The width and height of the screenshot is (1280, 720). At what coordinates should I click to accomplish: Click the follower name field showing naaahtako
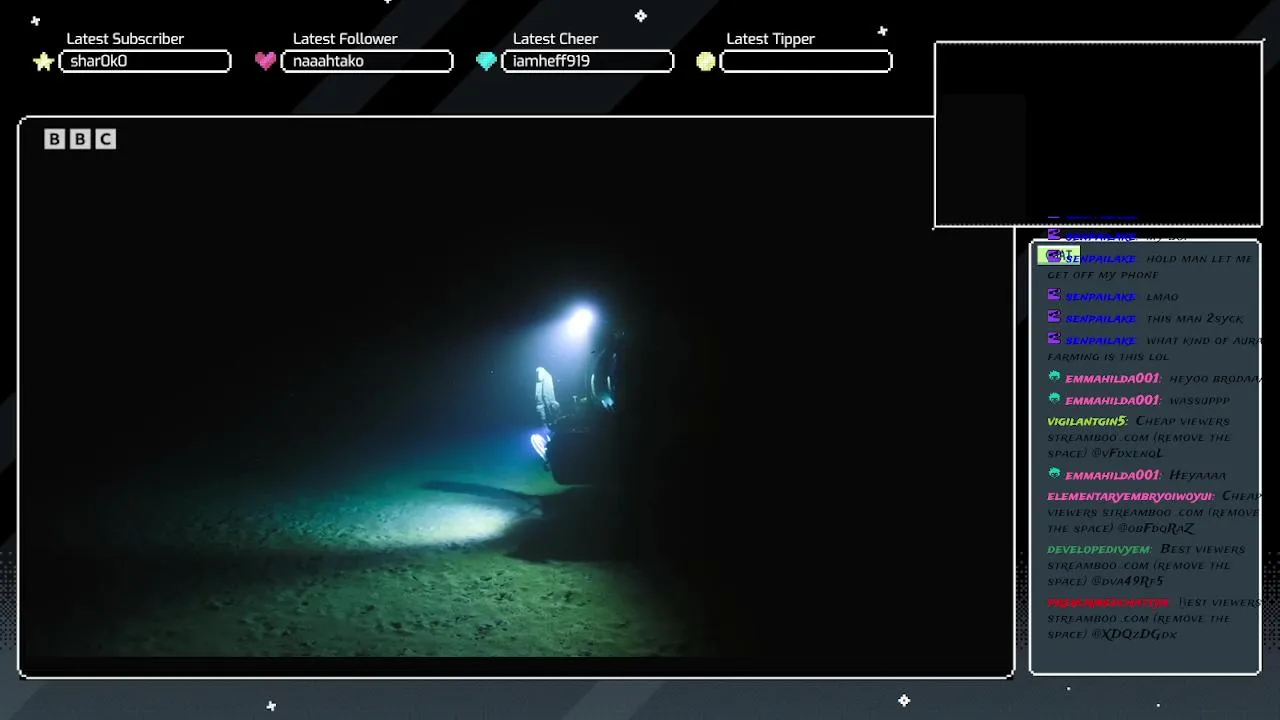(x=367, y=61)
